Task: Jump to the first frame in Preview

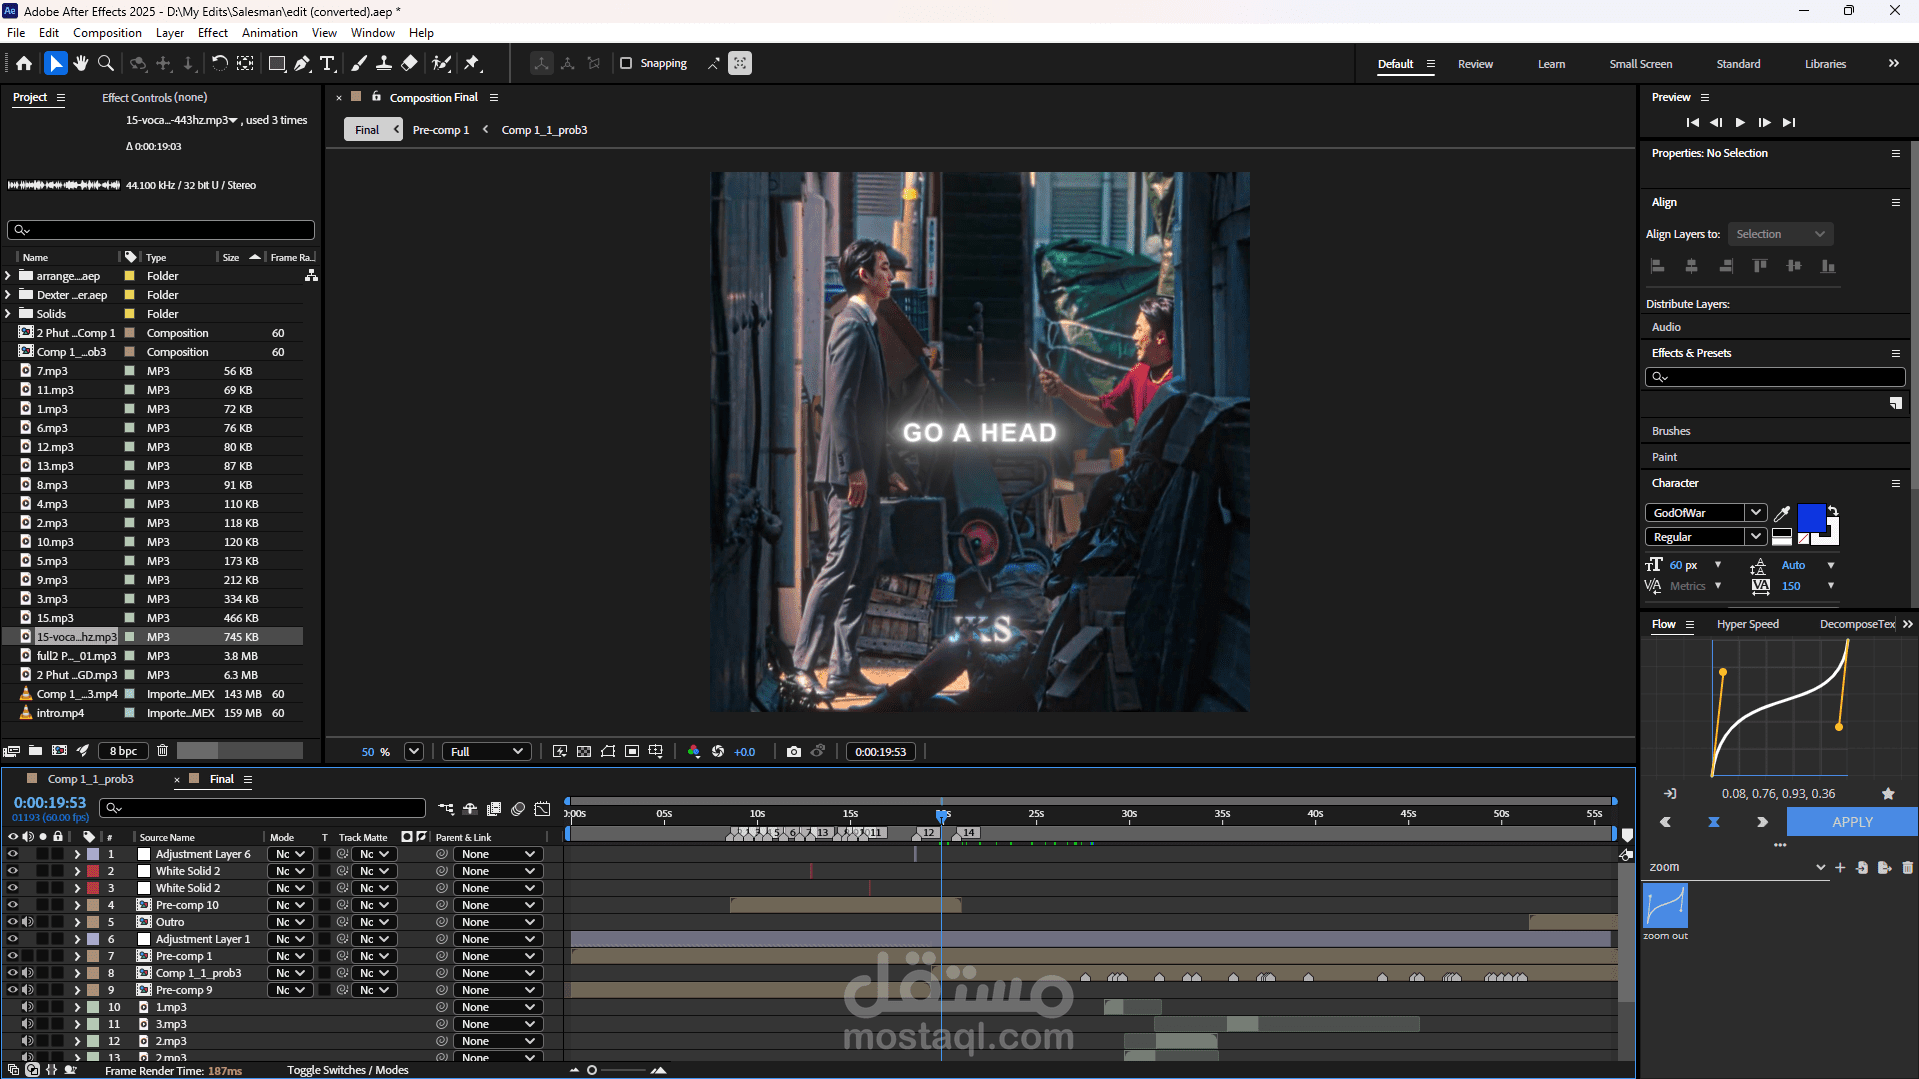Action: pos(1692,122)
